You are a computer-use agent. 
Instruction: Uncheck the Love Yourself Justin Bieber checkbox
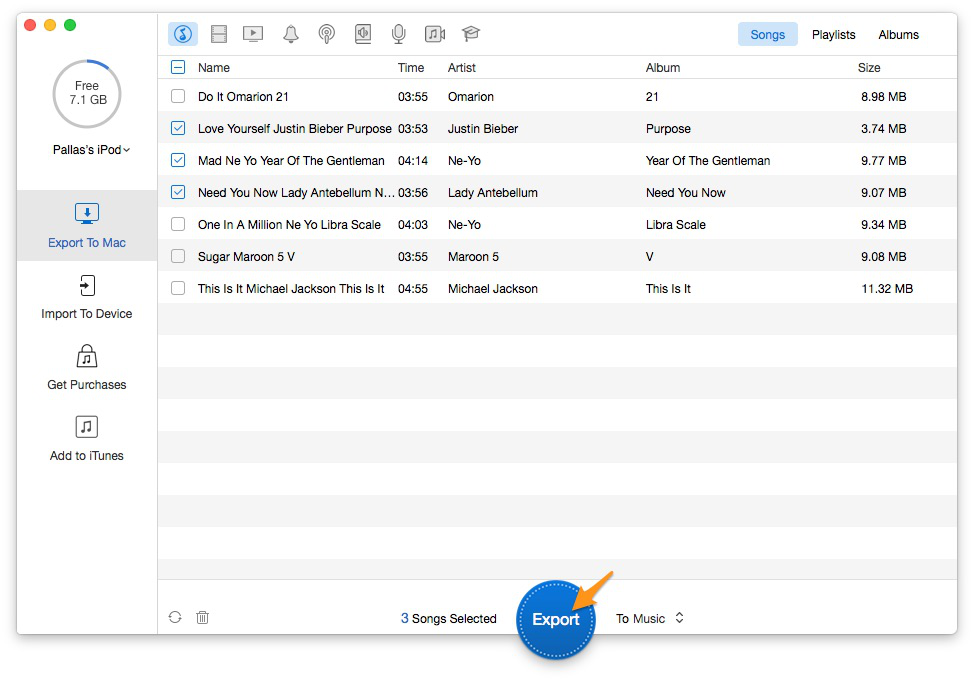(x=178, y=129)
